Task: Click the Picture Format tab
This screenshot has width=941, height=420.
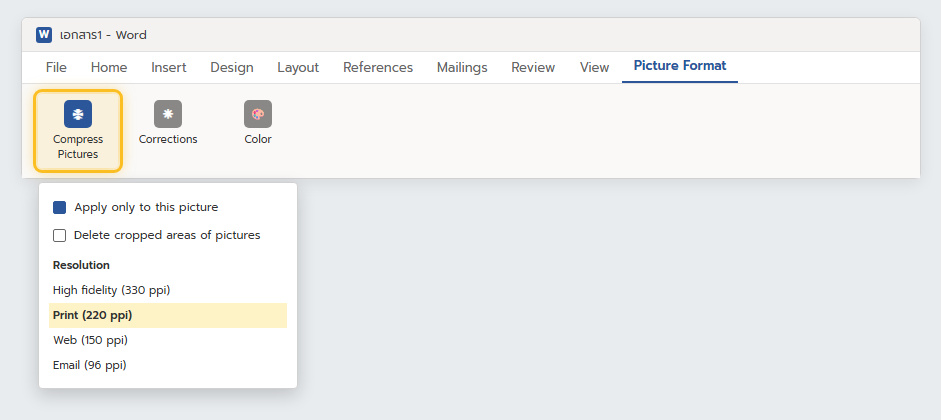Action: 680,67
